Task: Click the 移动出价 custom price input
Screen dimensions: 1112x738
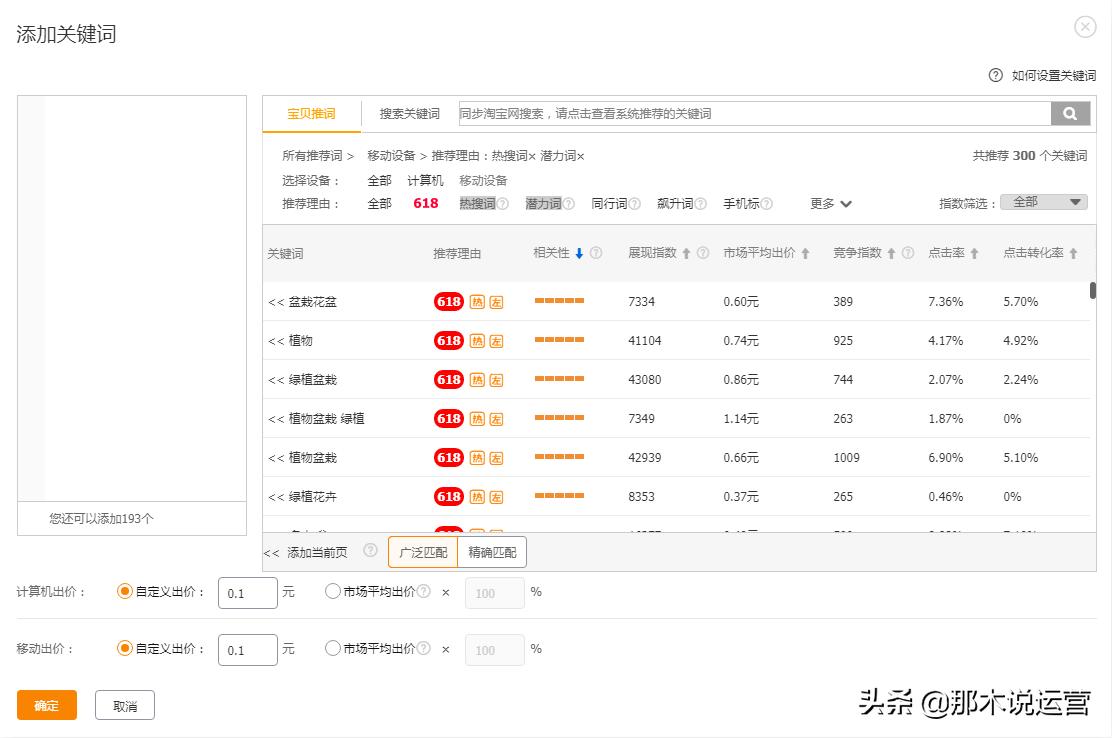Action: pyautogui.click(x=248, y=649)
